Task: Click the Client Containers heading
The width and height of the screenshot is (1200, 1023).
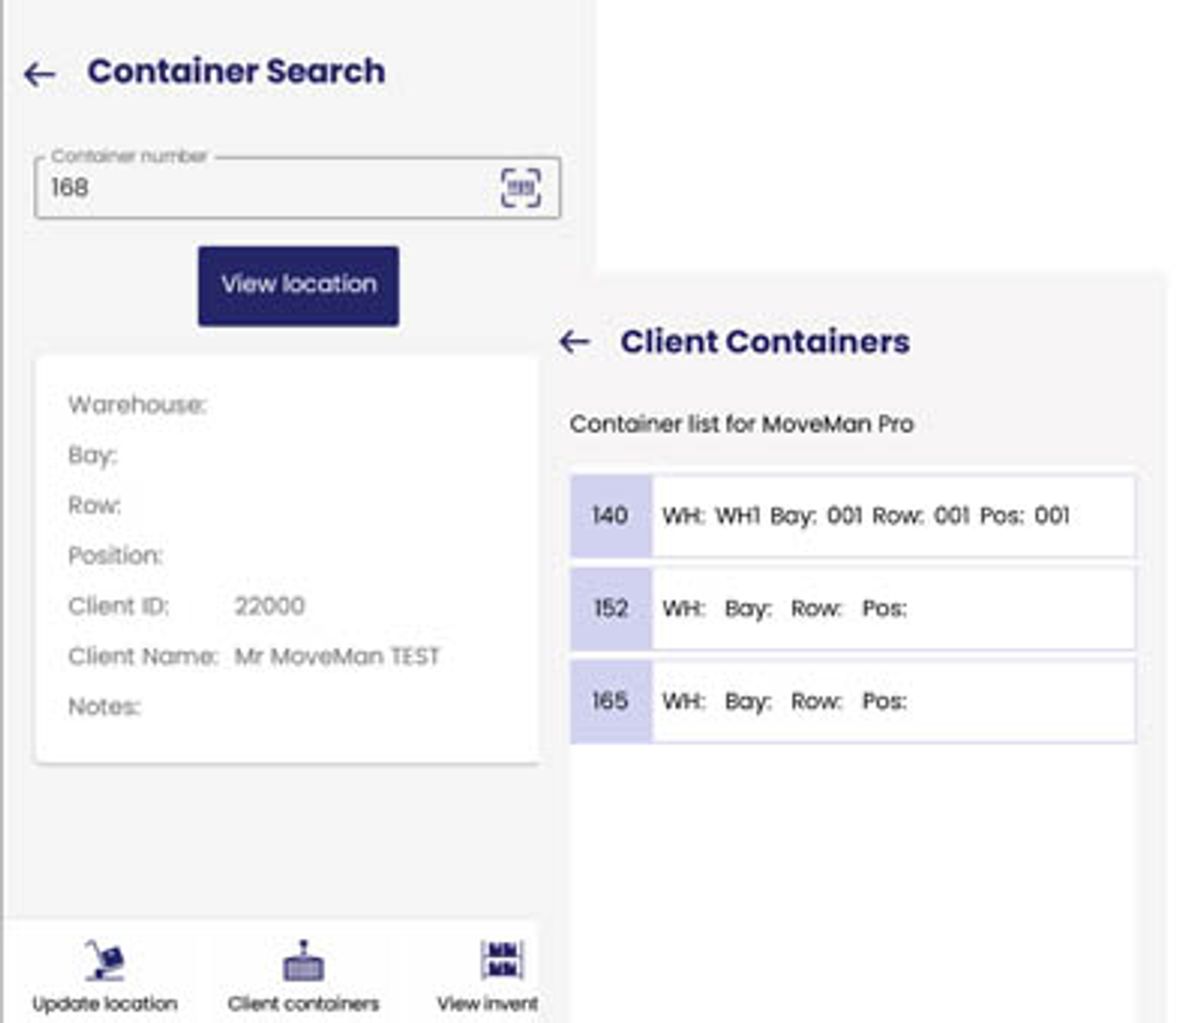Action: coord(765,342)
